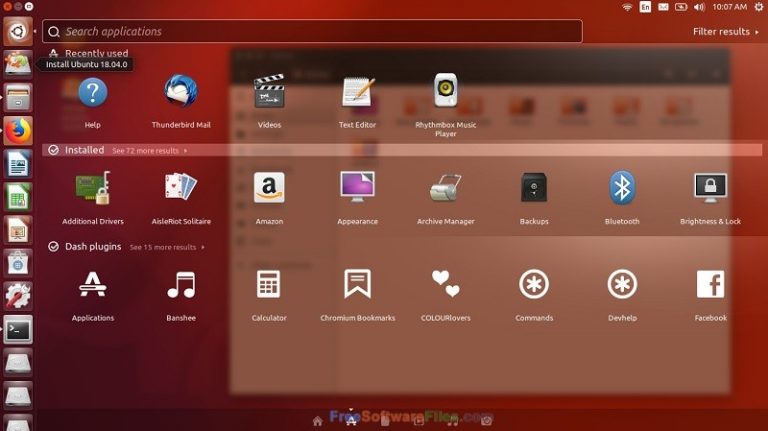Expand See 72 more results

tap(150, 150)
